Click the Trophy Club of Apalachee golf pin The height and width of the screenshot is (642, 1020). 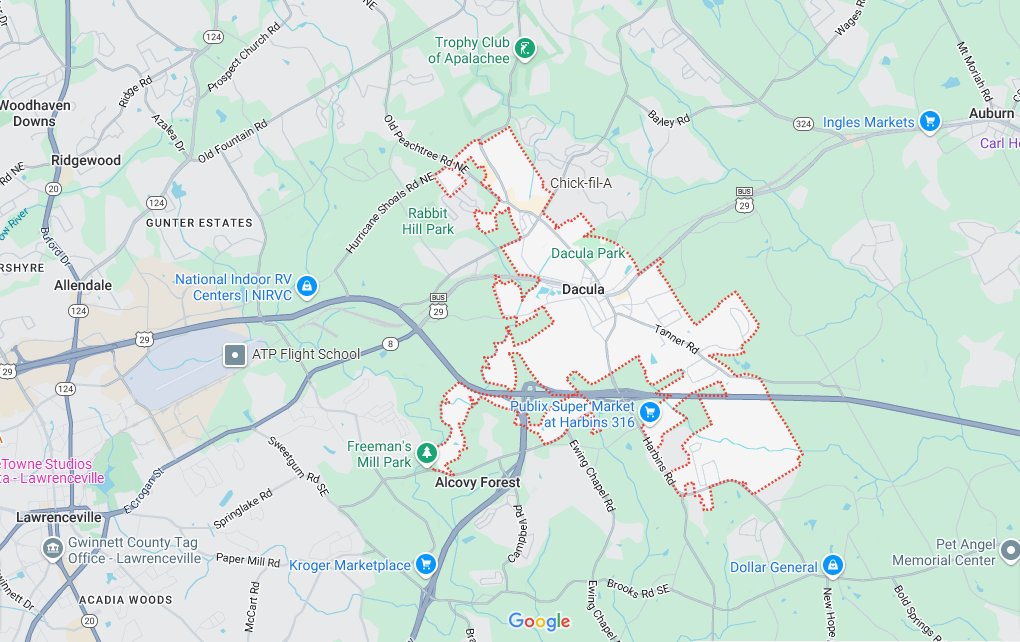click(x=525, y=49)
